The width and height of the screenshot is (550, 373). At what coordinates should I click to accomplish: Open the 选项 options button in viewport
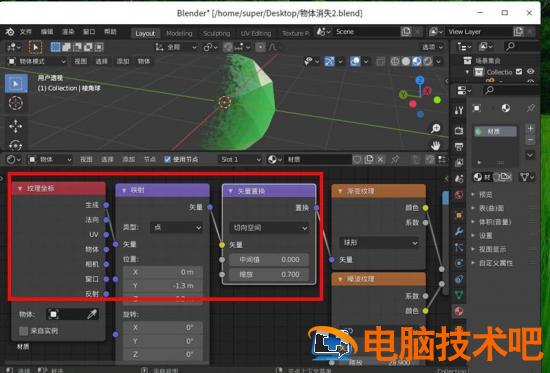pos(432,47)
